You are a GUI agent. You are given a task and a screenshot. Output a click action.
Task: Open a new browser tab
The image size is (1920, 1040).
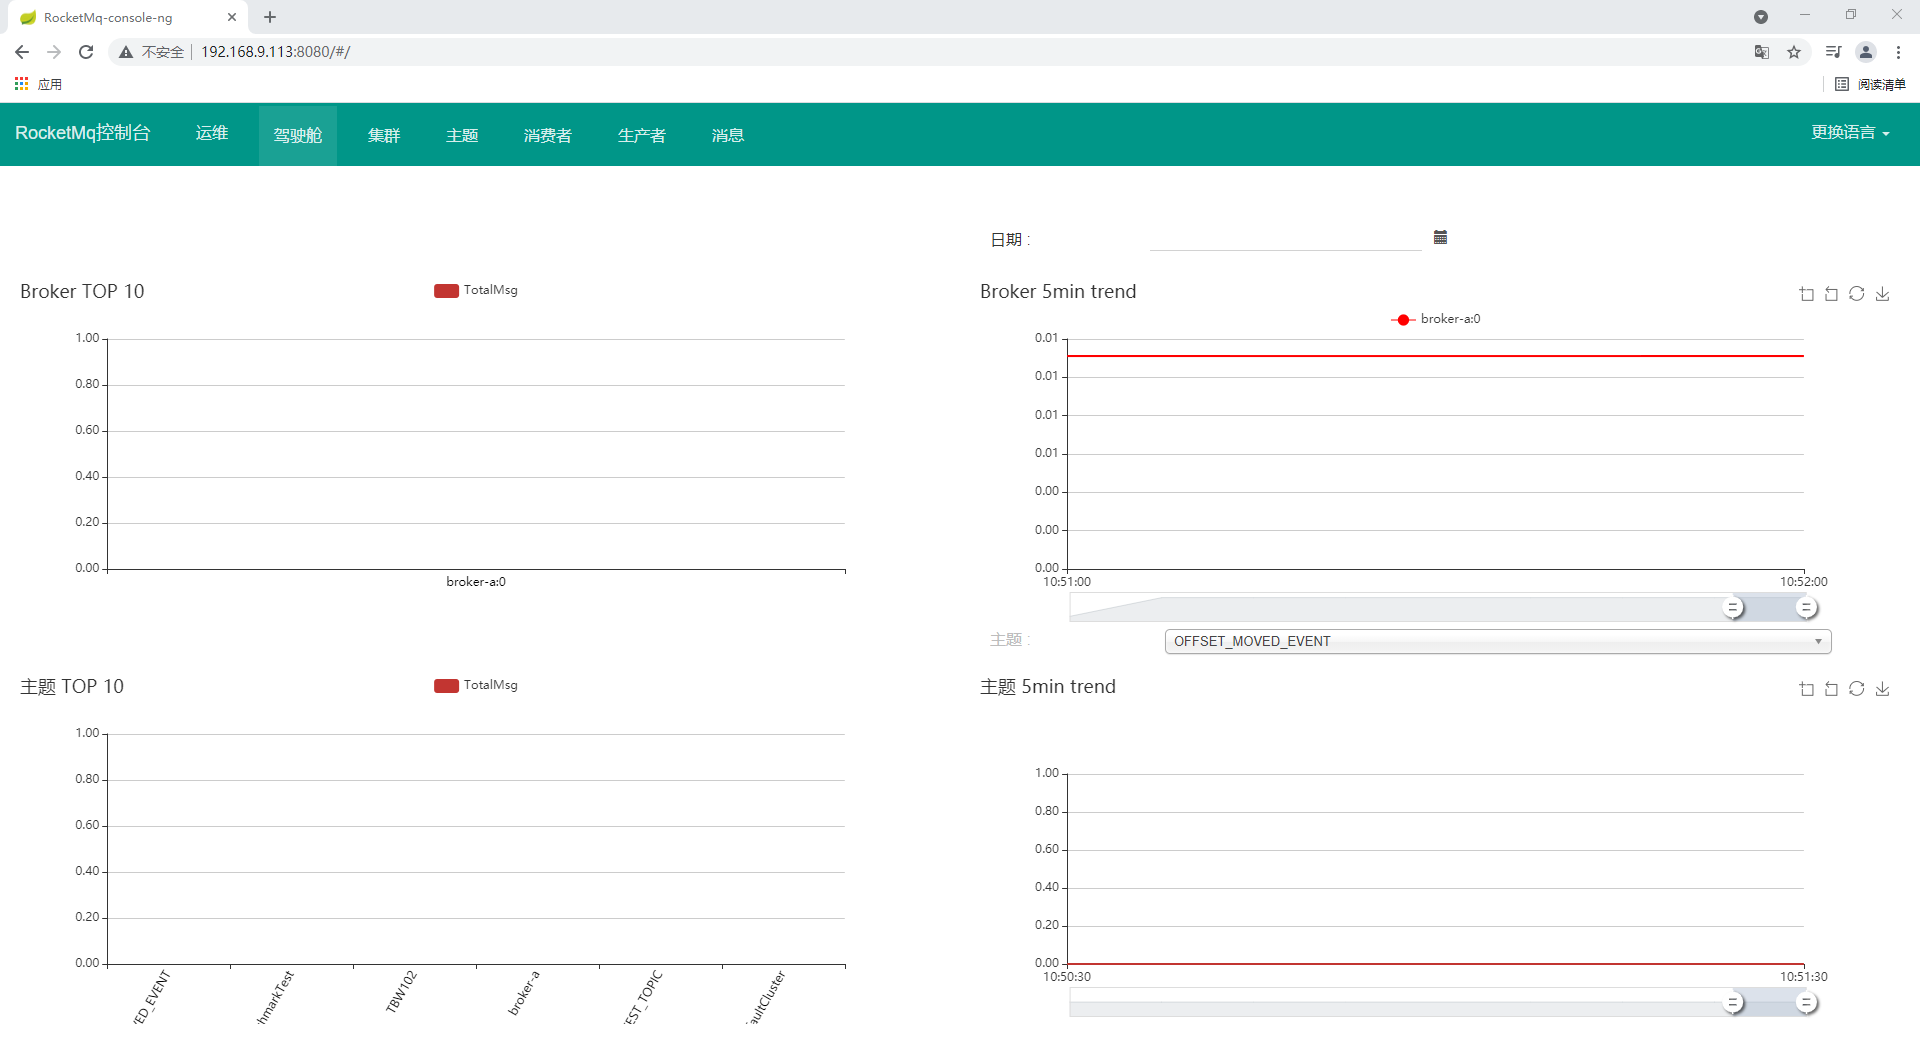[270, 17]
